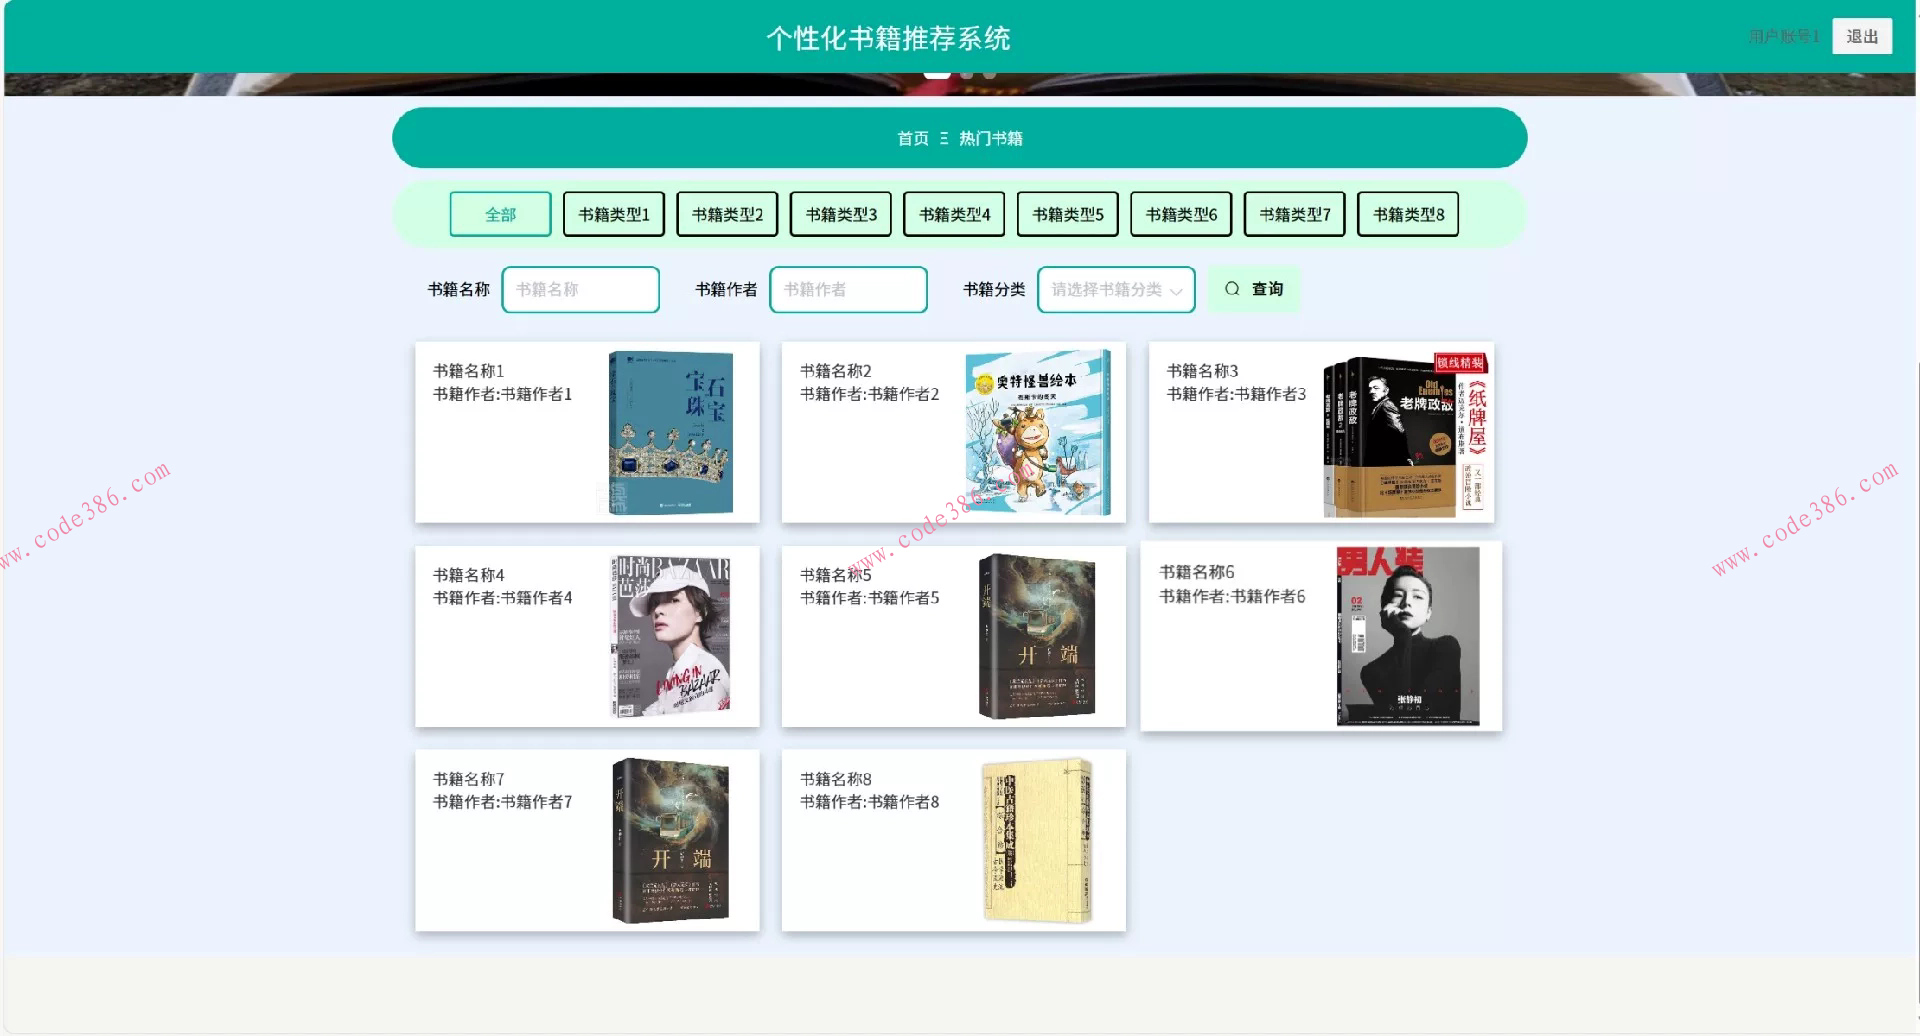The width and height of the screenshot is (1920, 1036).
Task: Select the 书籍类型1 filter
Action: [613, 213]
